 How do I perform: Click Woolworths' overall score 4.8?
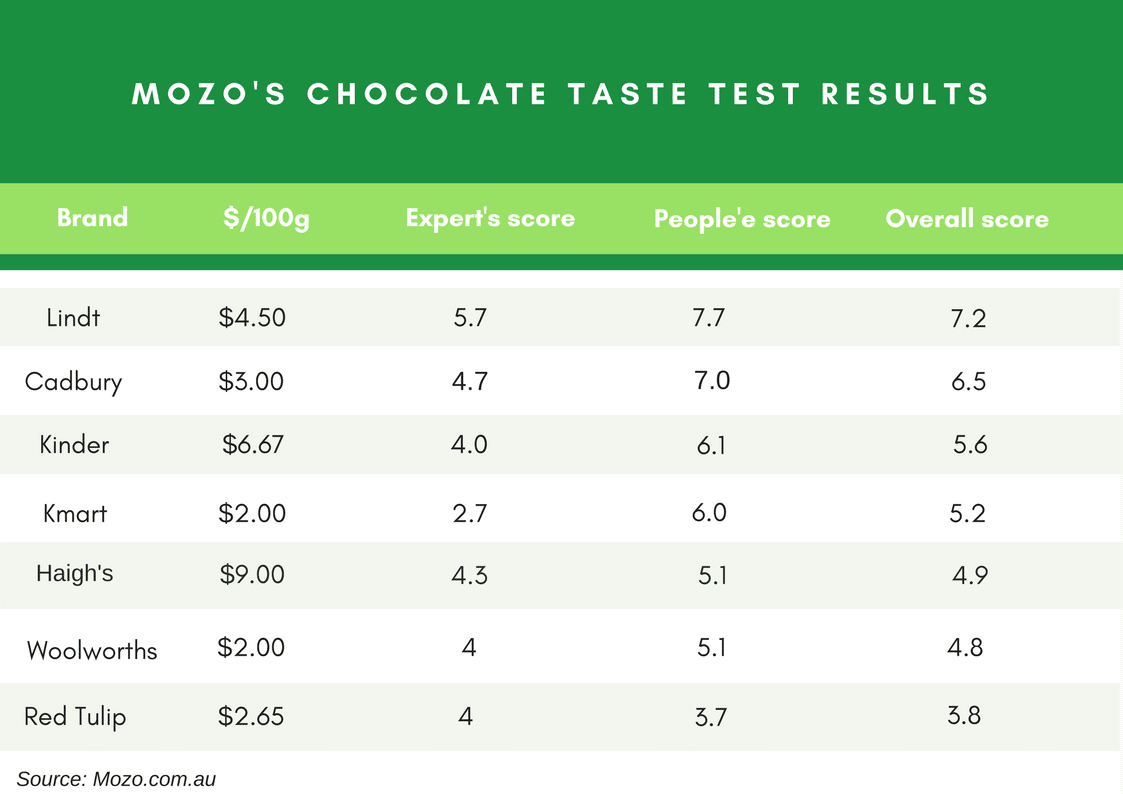click(x=965, y=647)
